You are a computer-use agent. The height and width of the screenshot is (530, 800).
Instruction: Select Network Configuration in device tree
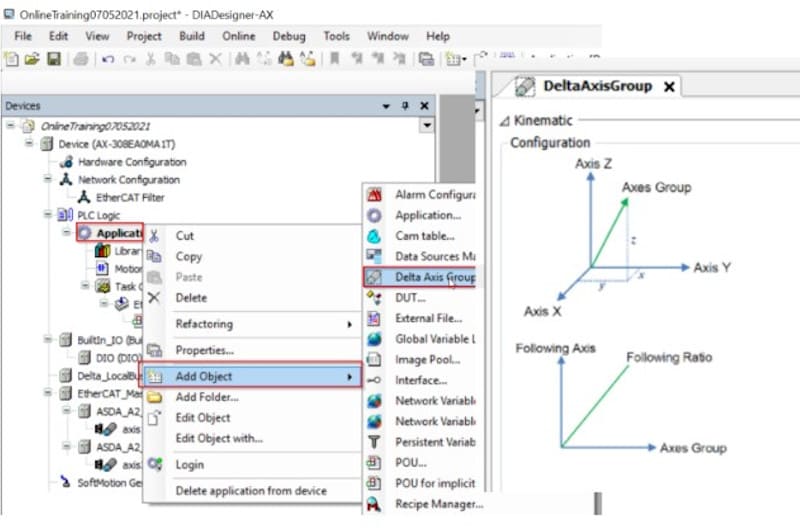(x=128, y=180)
